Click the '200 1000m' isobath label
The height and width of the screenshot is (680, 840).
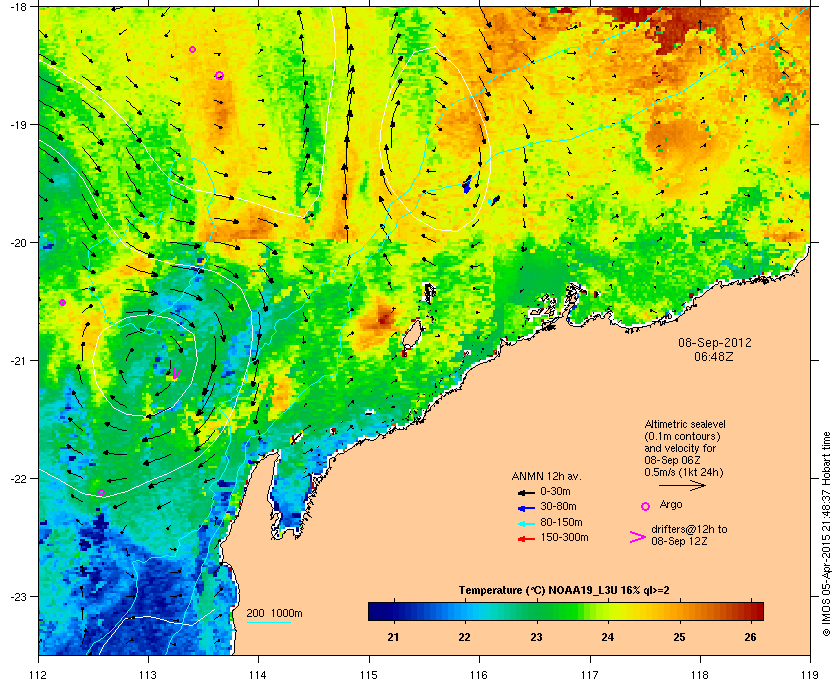pos(274,614)
